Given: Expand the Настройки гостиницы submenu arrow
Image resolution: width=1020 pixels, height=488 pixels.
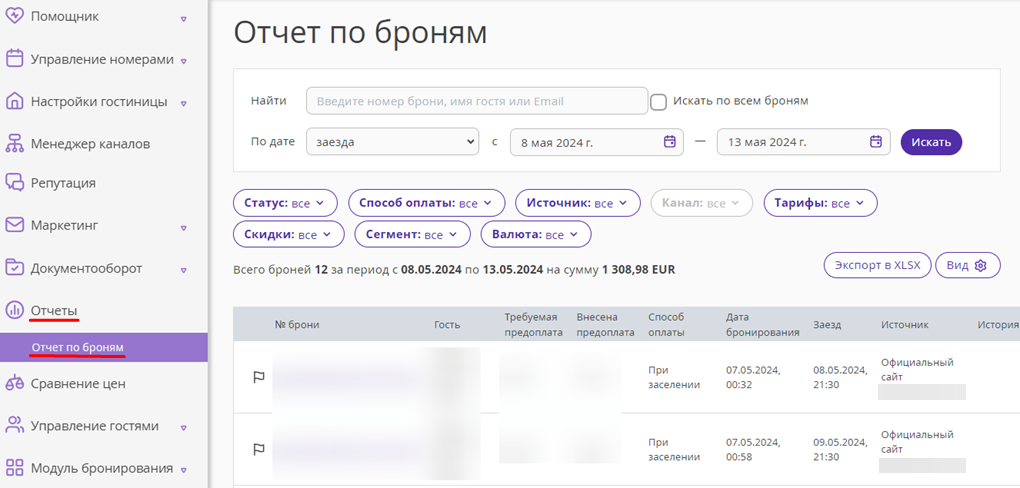Looking at the screenshot, I should [183, 103].
